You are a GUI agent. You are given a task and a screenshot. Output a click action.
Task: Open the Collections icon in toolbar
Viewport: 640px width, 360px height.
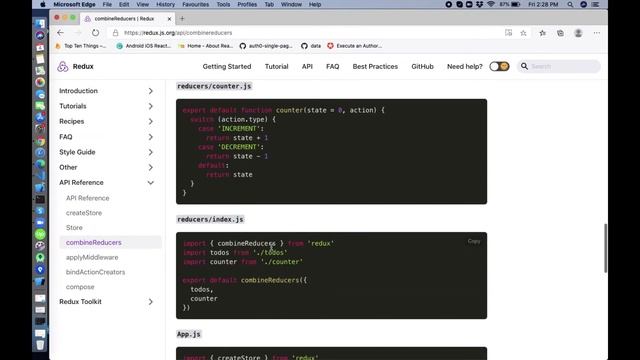[x=560, y=33]
